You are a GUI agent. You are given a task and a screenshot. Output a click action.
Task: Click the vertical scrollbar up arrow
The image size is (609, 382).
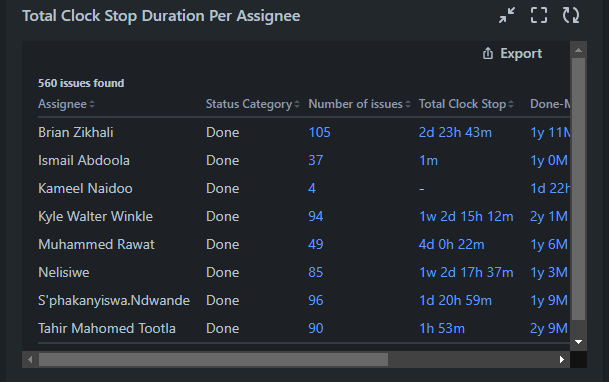point(578,50)
